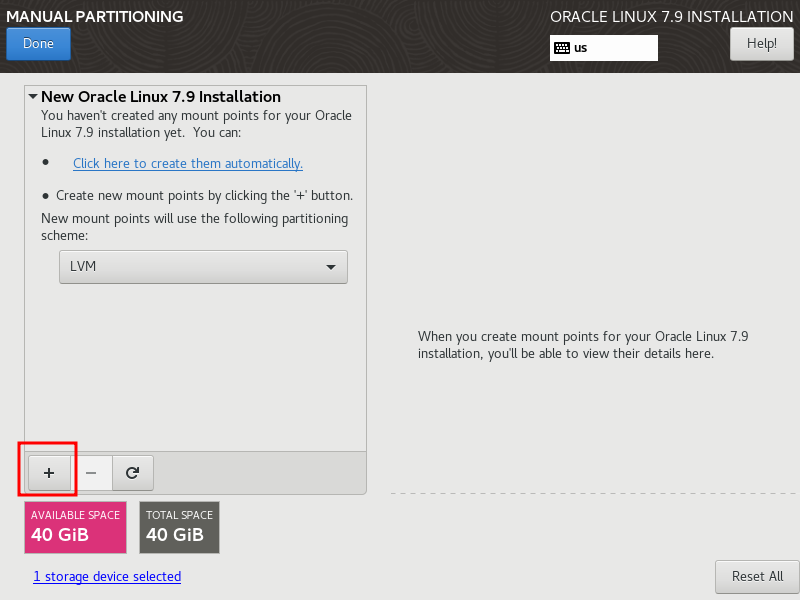Click the minus remove mount point button
The height and width of the screenshot is (600, 800).
[91, 473]
